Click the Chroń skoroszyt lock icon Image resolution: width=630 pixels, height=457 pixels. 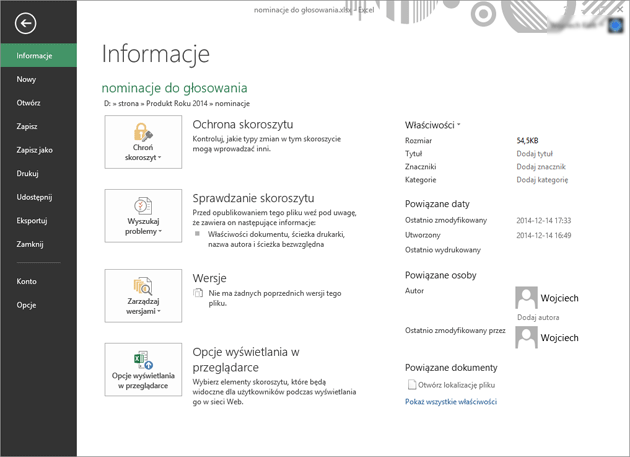[143, 132]
